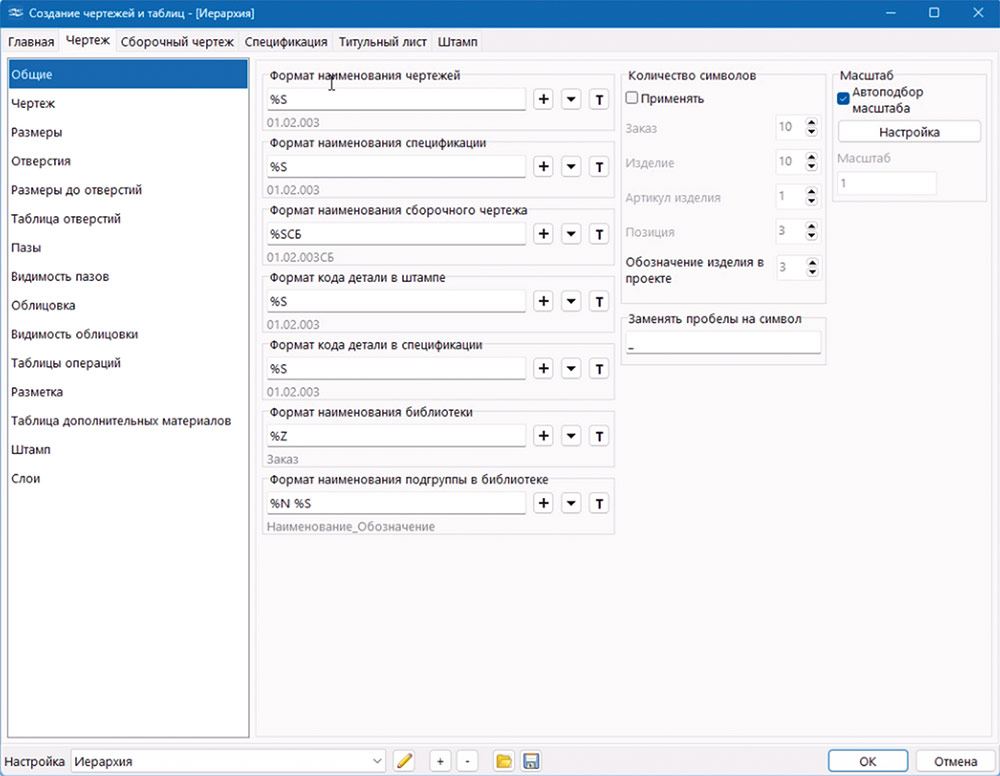
Task: Click the bottom bar plus button to add setting
Action: pyautogui.click(x=440, y=761)
